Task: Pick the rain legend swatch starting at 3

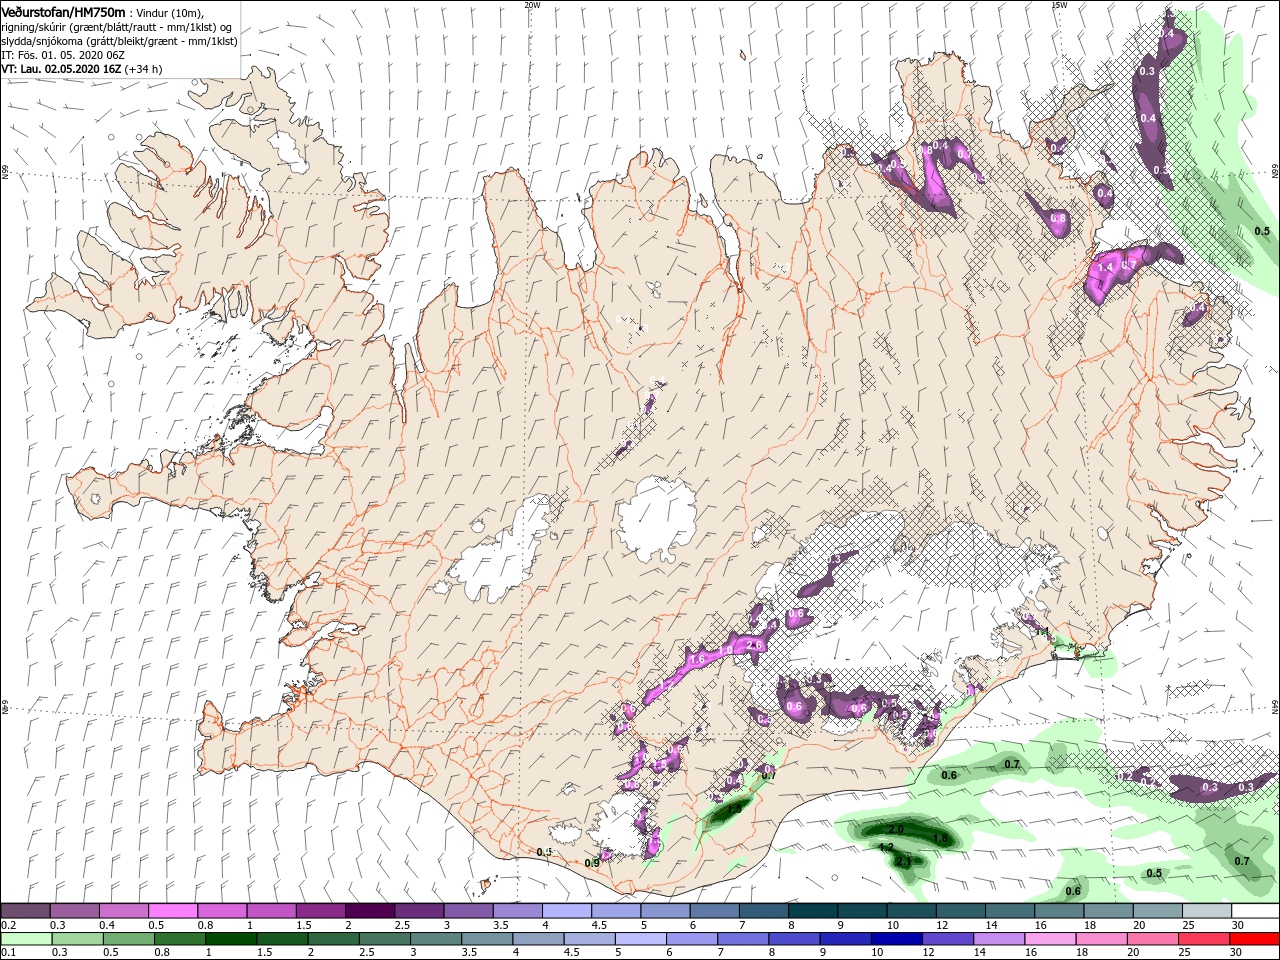Action: [x=436, y=938]
